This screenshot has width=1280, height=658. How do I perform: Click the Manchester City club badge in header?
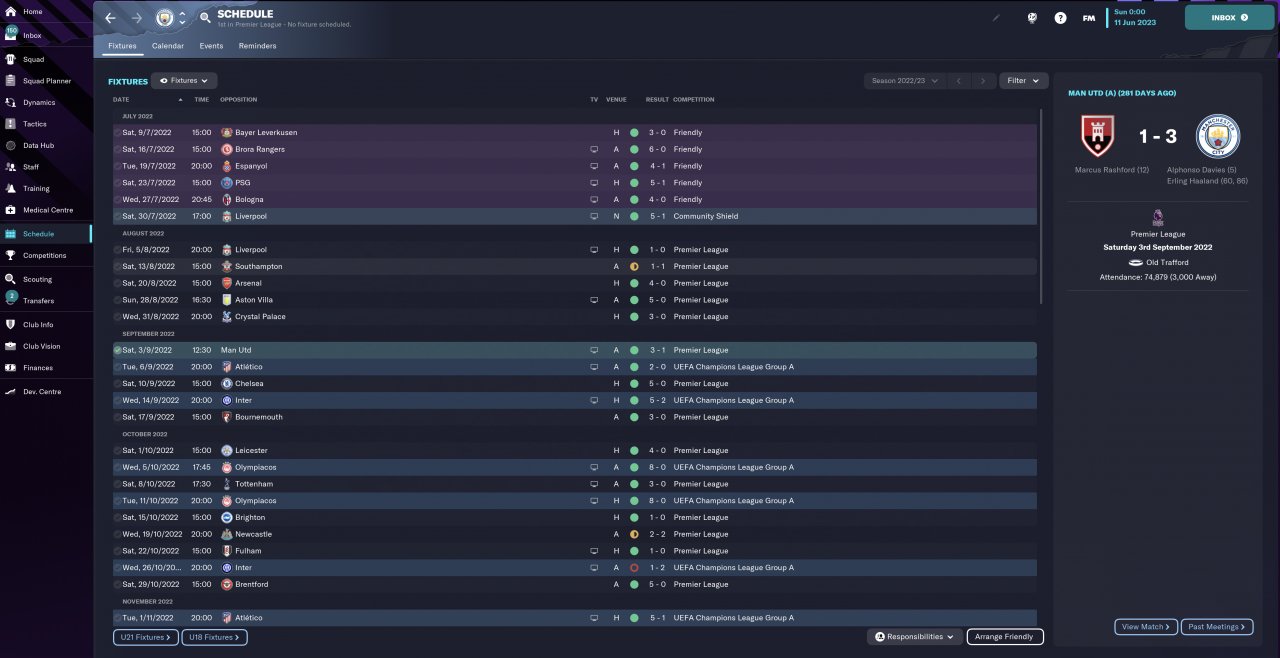(x=165, y=18)
